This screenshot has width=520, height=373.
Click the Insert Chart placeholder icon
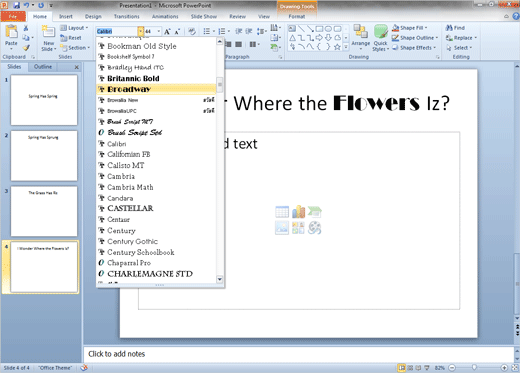[x=298, y=212]
